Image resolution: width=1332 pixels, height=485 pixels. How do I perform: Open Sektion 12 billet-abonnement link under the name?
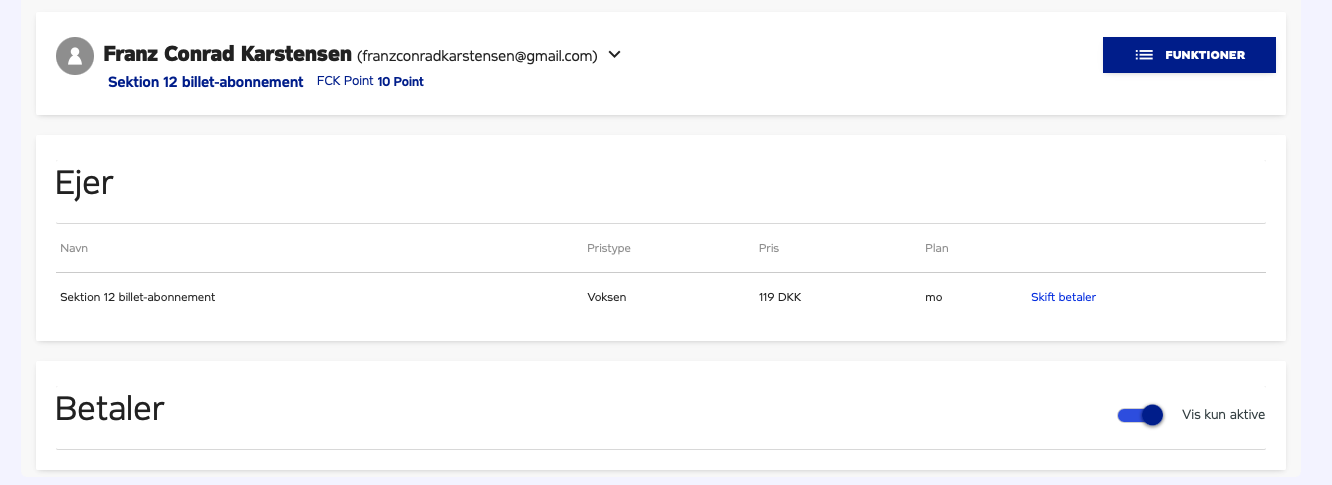click(x=206, y=82)
